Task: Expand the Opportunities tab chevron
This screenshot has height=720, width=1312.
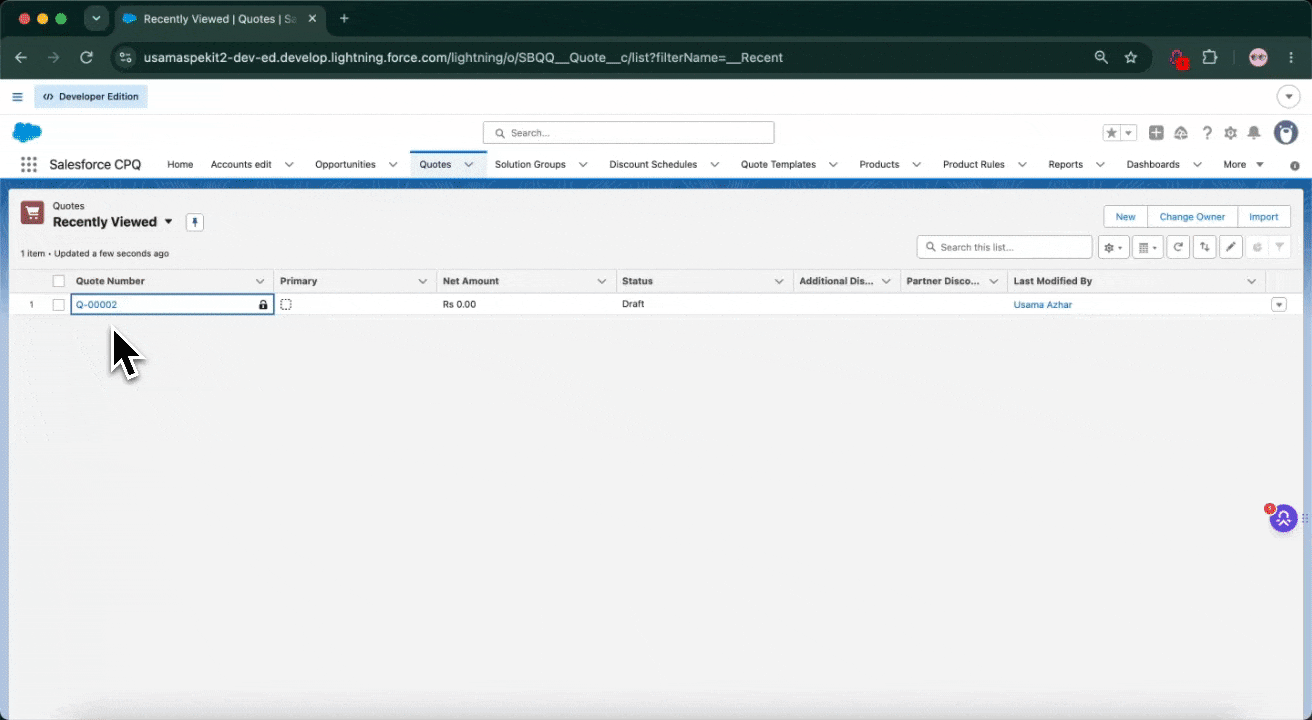Action: [393, 165]
